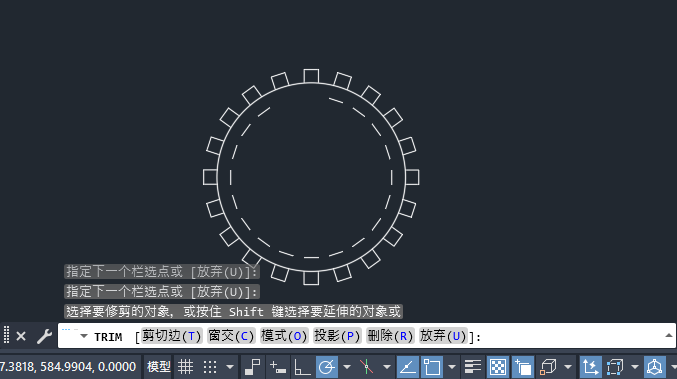The width and height of the screenshot is (677, 379).
Task: Switch to 模型 model space
Action: tap(158, 367)
